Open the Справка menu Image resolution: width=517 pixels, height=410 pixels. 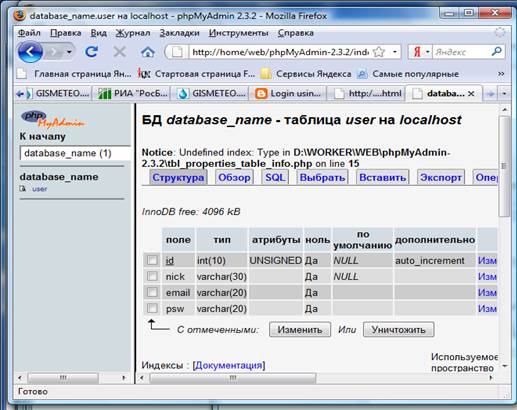coord(296,33)
